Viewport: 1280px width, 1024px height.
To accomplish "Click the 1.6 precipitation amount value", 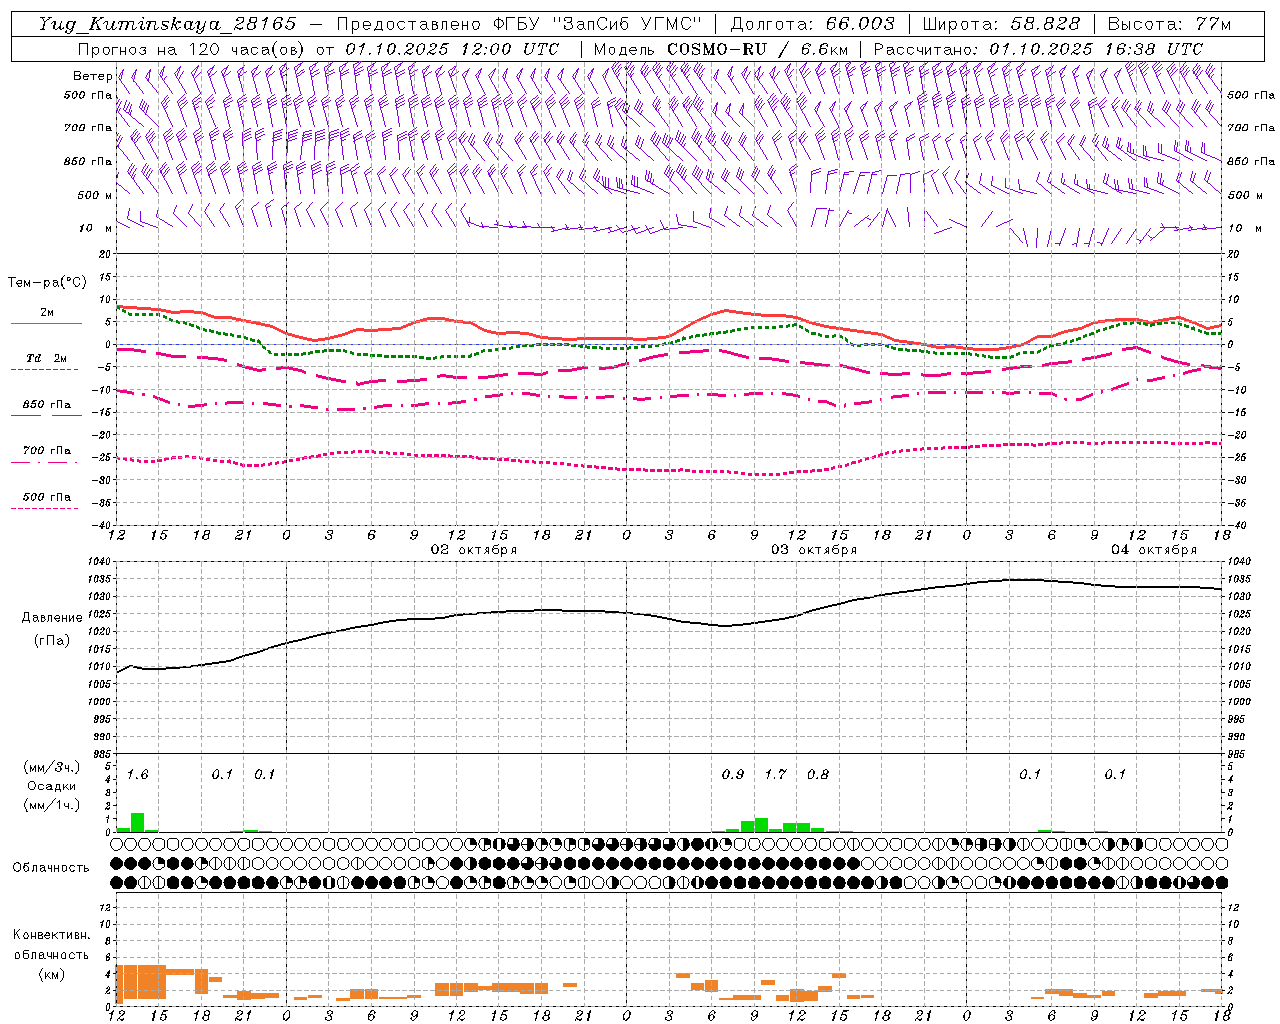I will 137,775.
